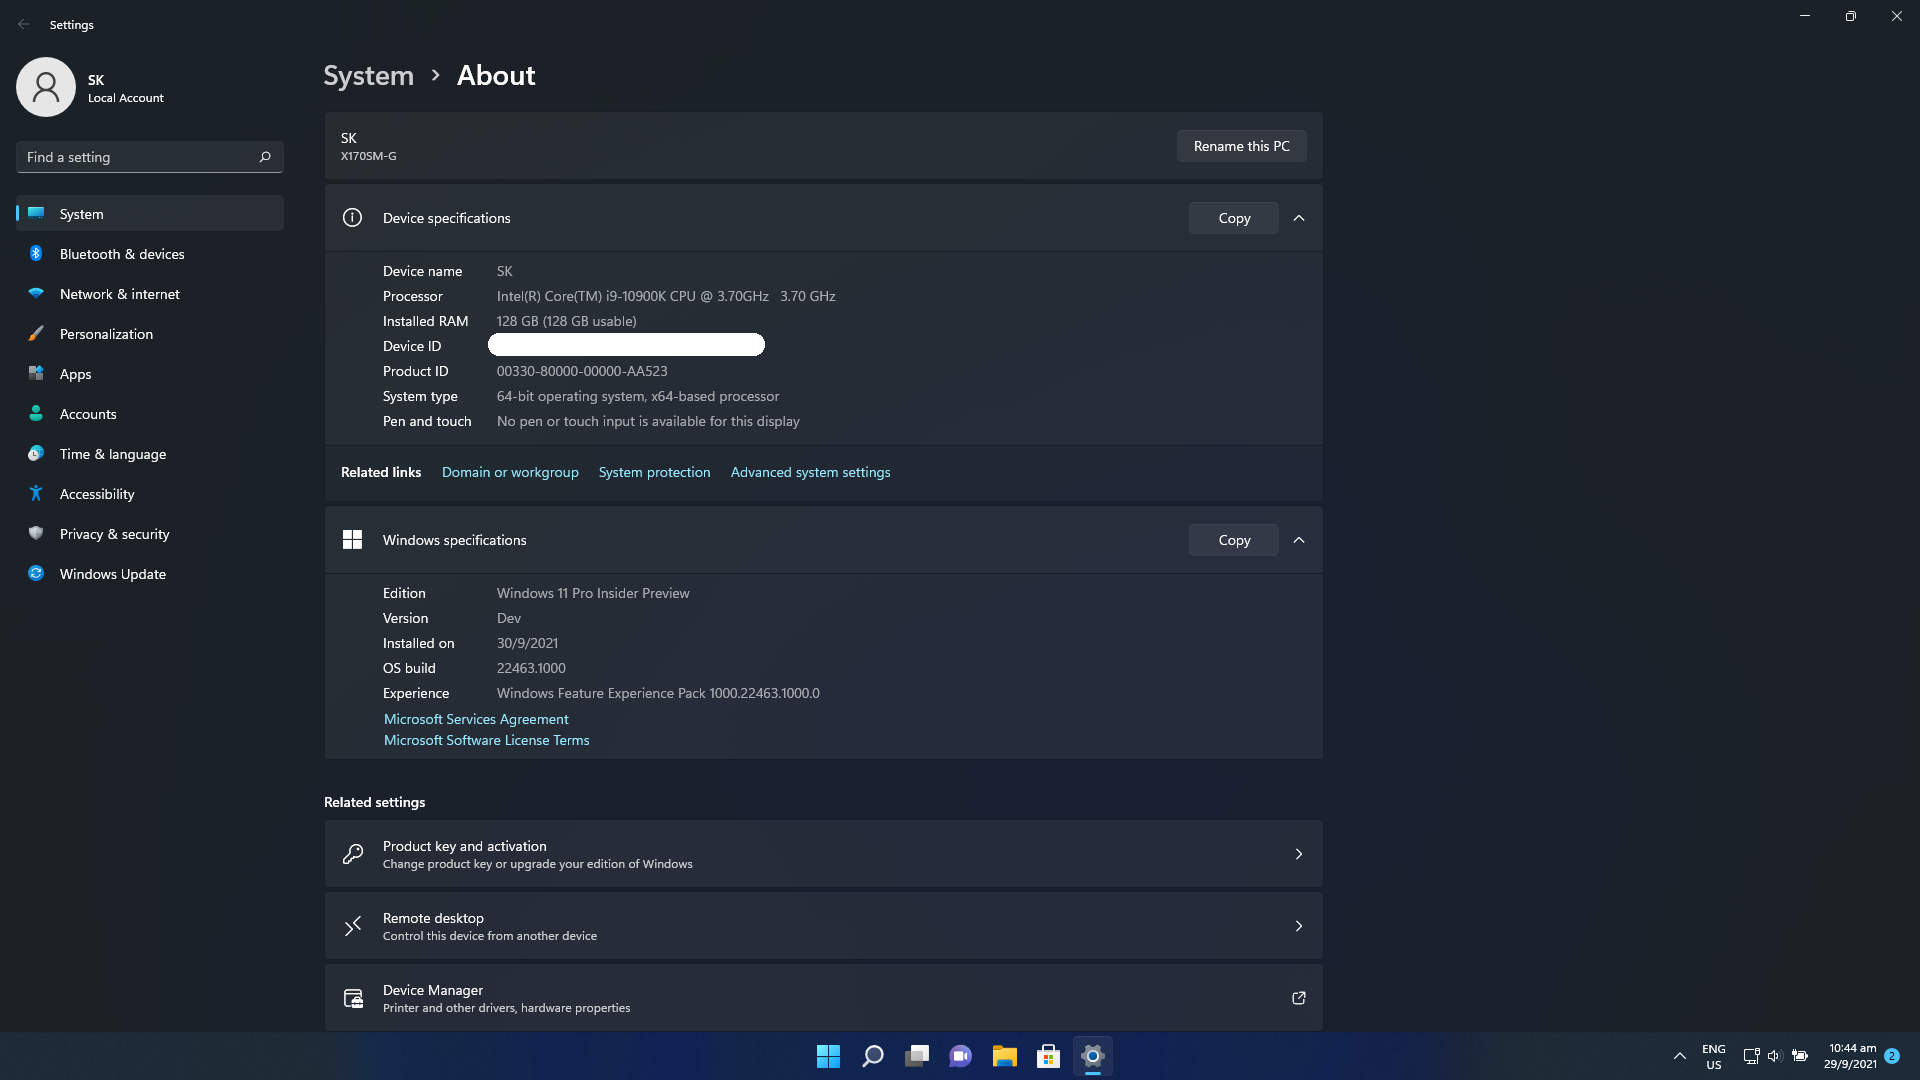The width and height of the screenshot is (1920, 1080).
Task: Click the OS build 22463.1000 value
Action: (x=531, y=668)
